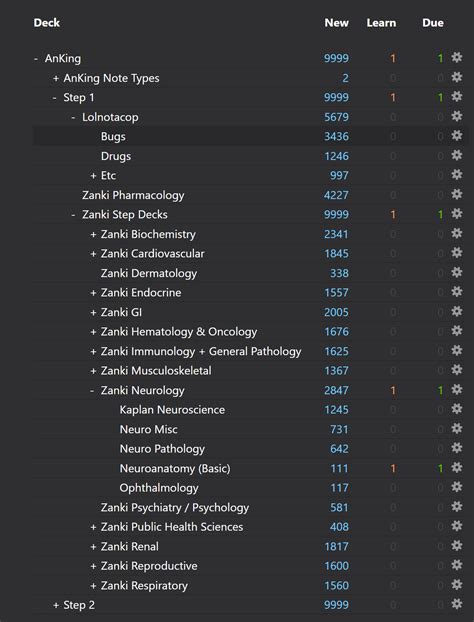This screenshot has height=622, width=474.
Task: Open Zanki Psychiatry / Psychology deck
Action: pos(175,507)
